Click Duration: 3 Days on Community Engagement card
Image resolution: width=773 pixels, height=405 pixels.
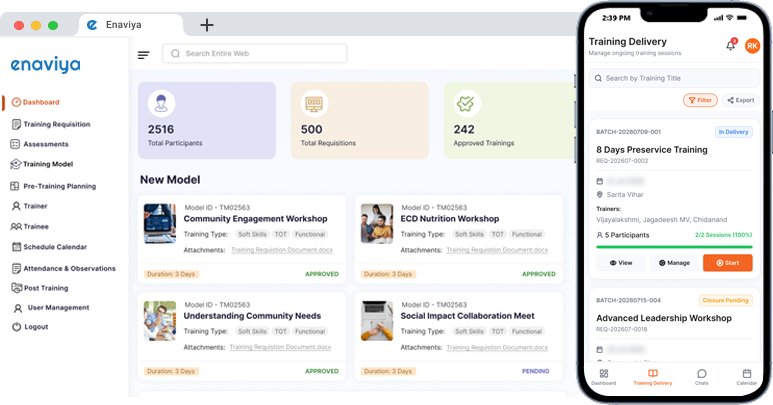click(x=171, y=274)
